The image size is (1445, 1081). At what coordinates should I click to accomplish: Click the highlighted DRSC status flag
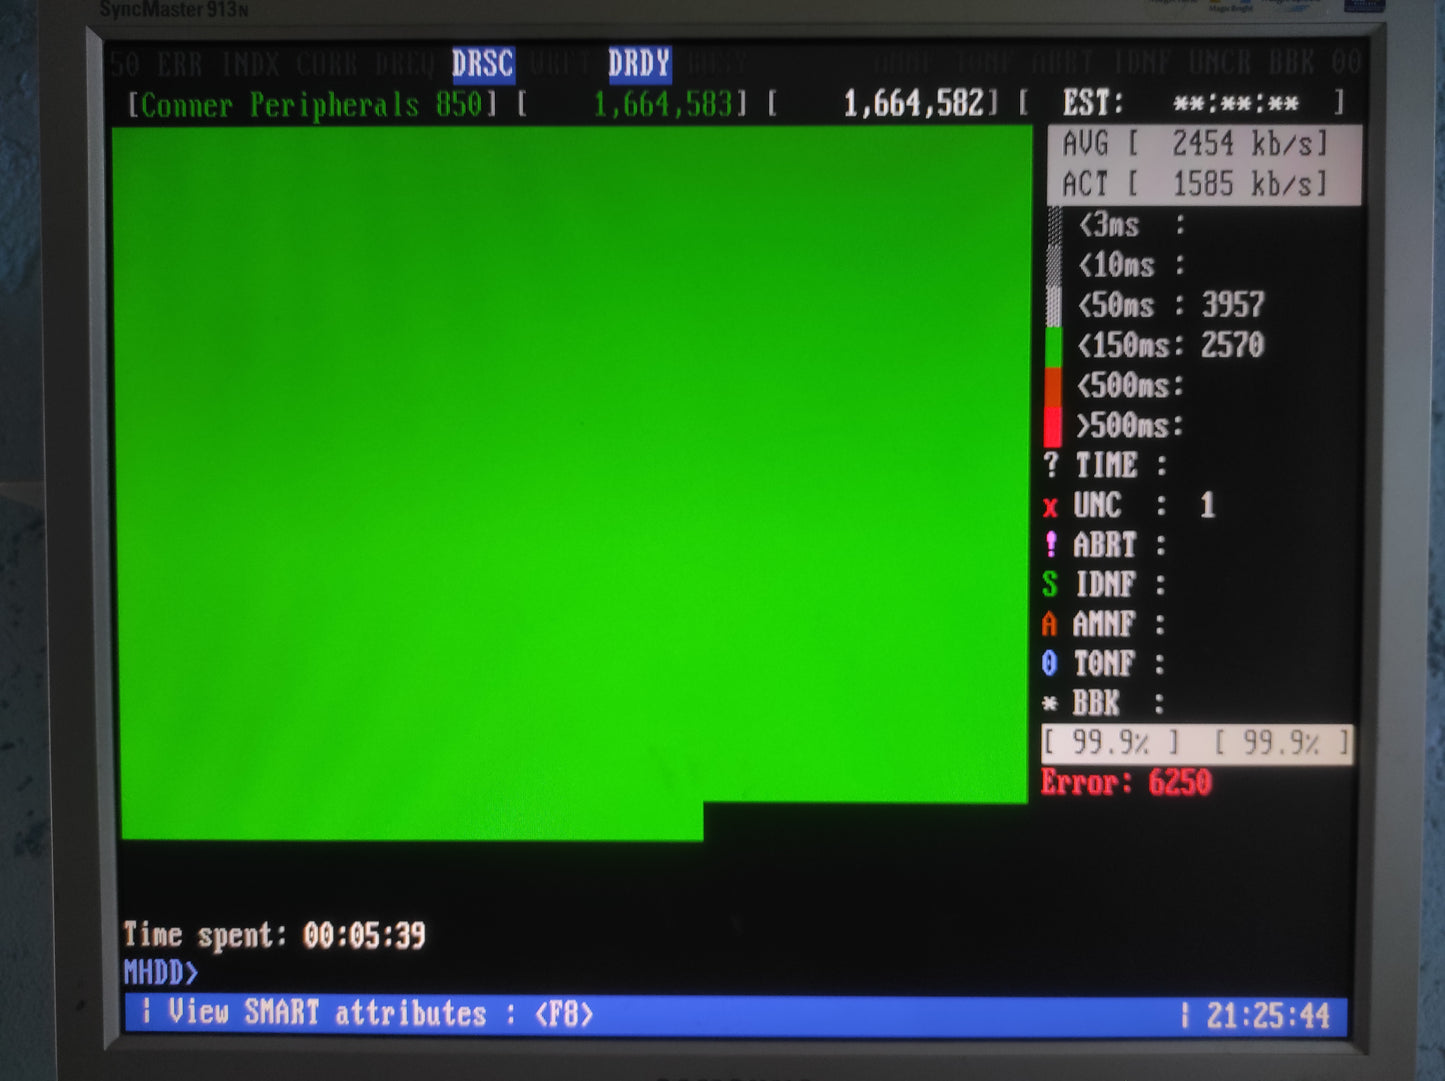pyautogui.click(x=483, y=65)
